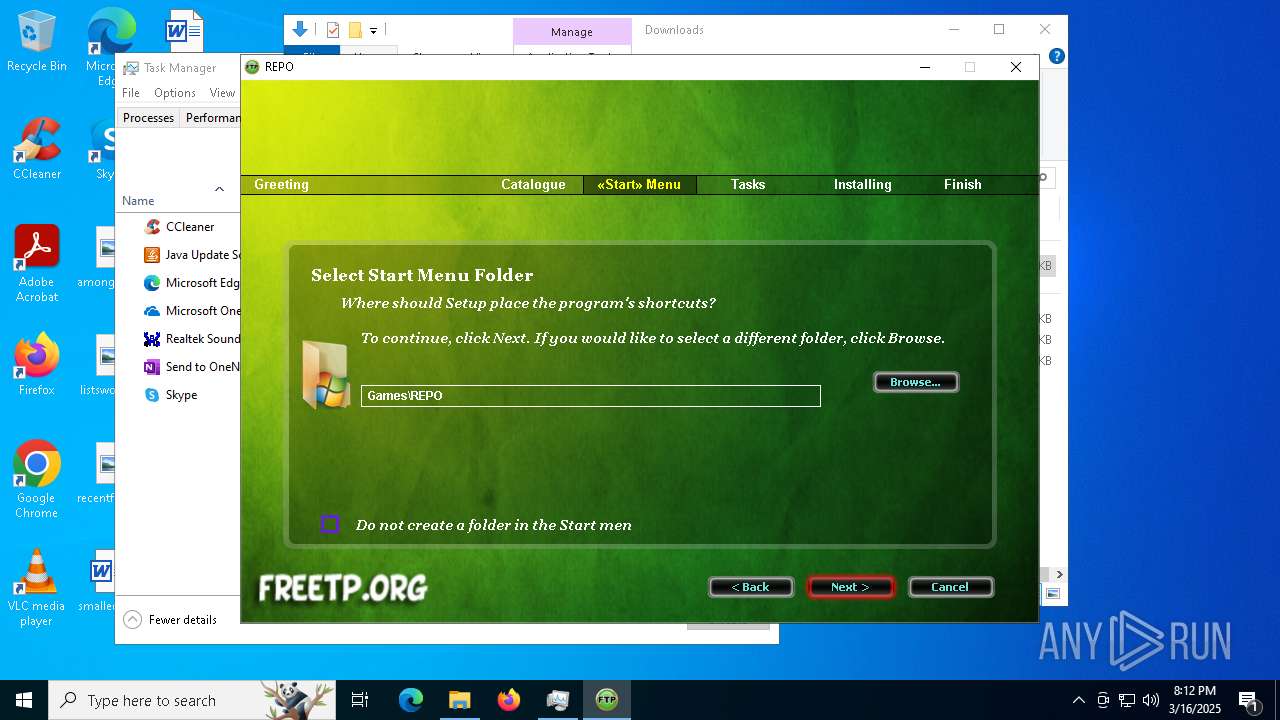Select the Tasks step tab
The image size is (1280, 720).
748,184
